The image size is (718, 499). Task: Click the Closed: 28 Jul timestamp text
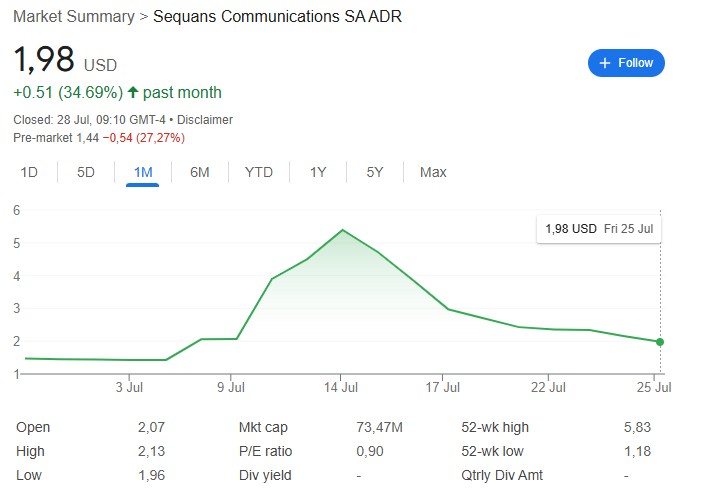(89, 120)
